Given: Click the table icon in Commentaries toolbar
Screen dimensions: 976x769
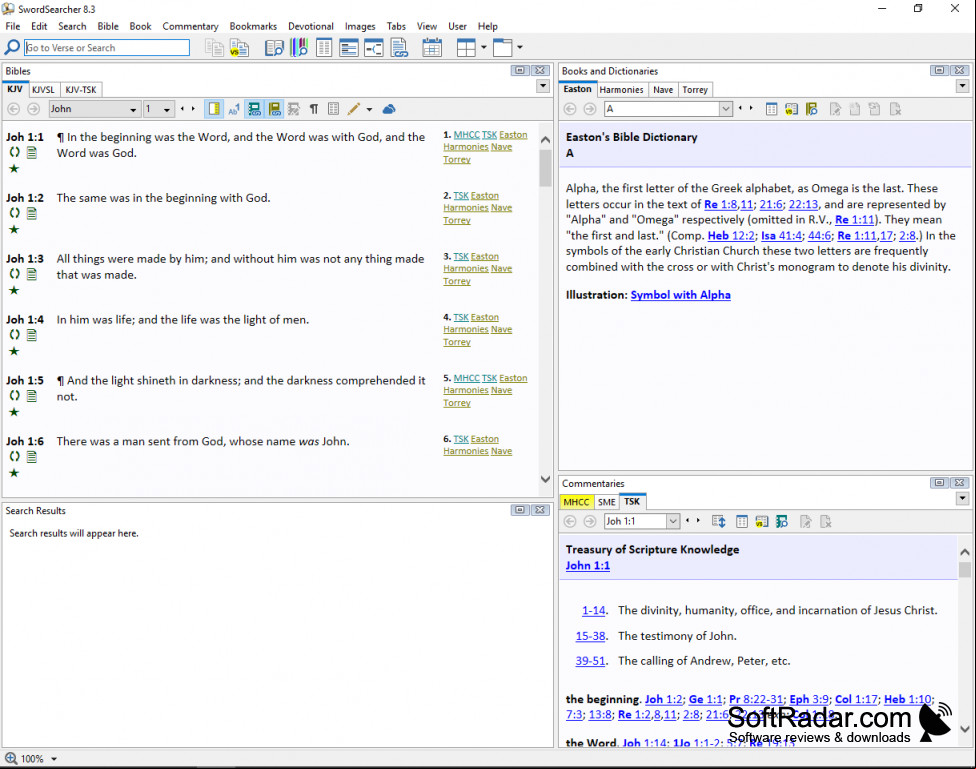Looking at the screenshot, I should tap(742, 522).
